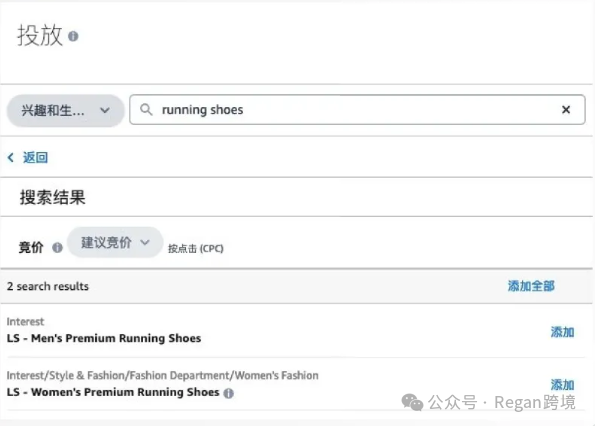This screenshot has width=595, height=426.
Task: Expand the 建议竞价 bid dropdown
Action: (115, 242)
